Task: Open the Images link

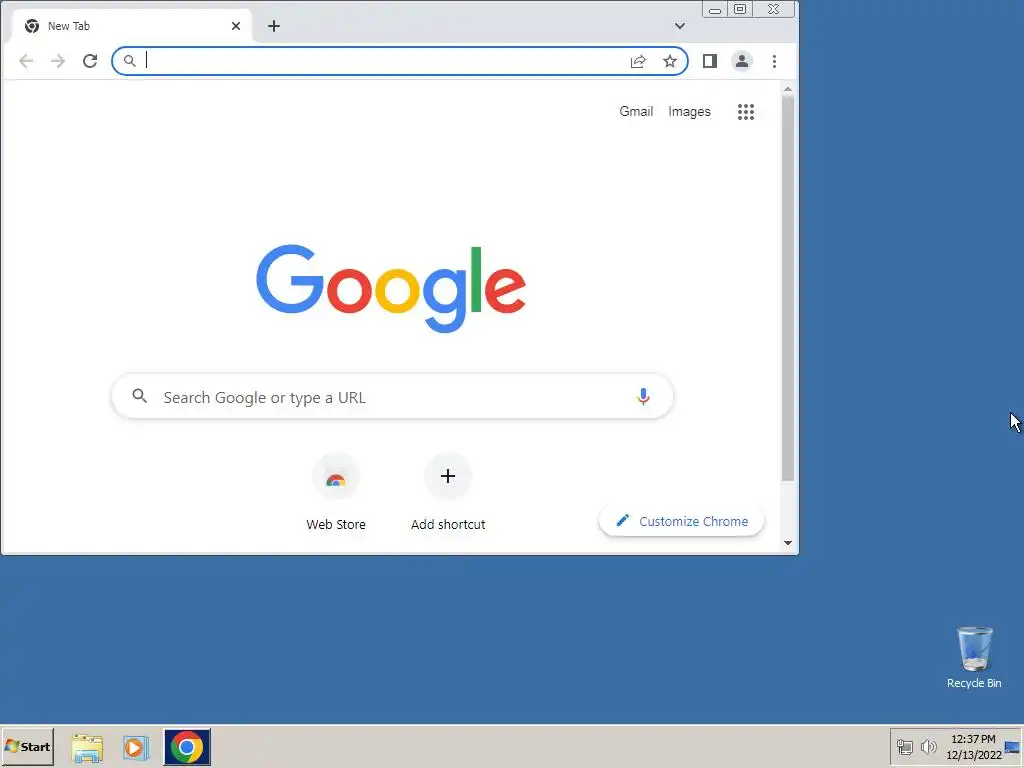Action: 689,112
